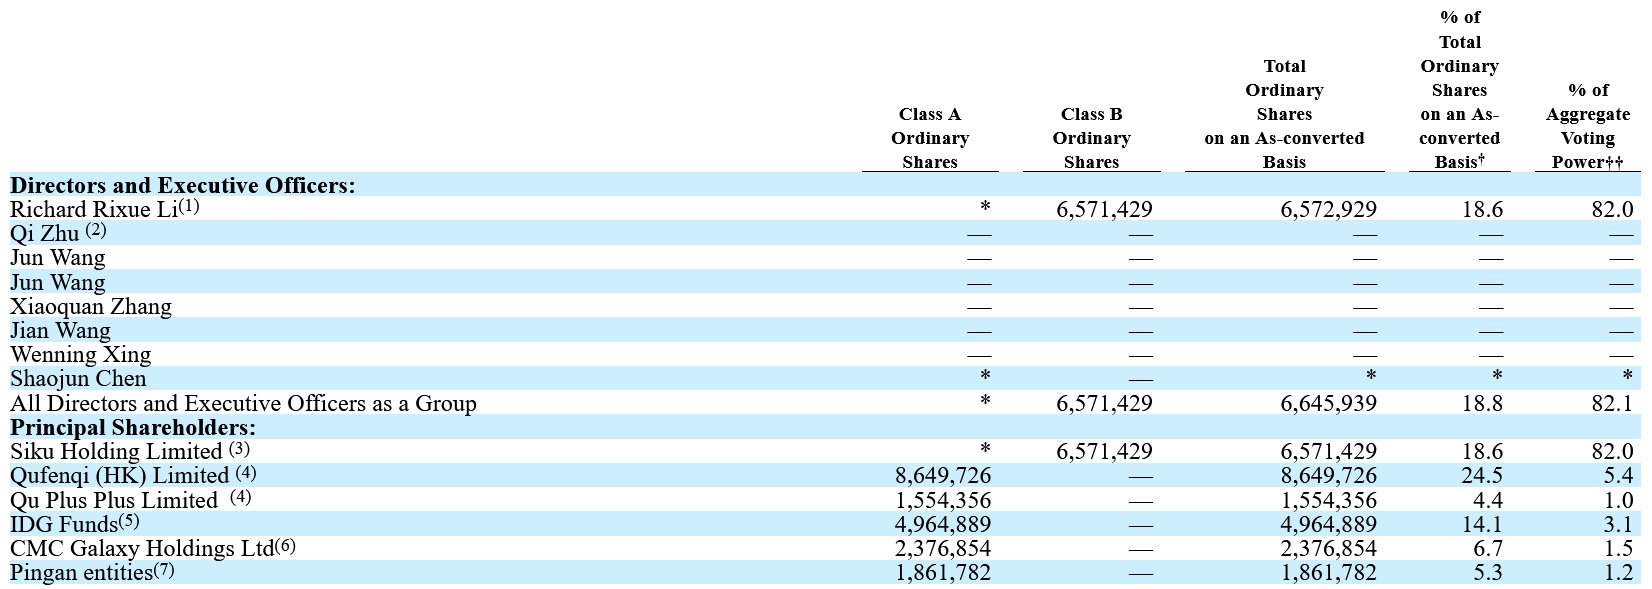Click the Qufenqi (HK) Limited row name
The width and height of the screenshot is (1652, 589).
coord(133,475)
